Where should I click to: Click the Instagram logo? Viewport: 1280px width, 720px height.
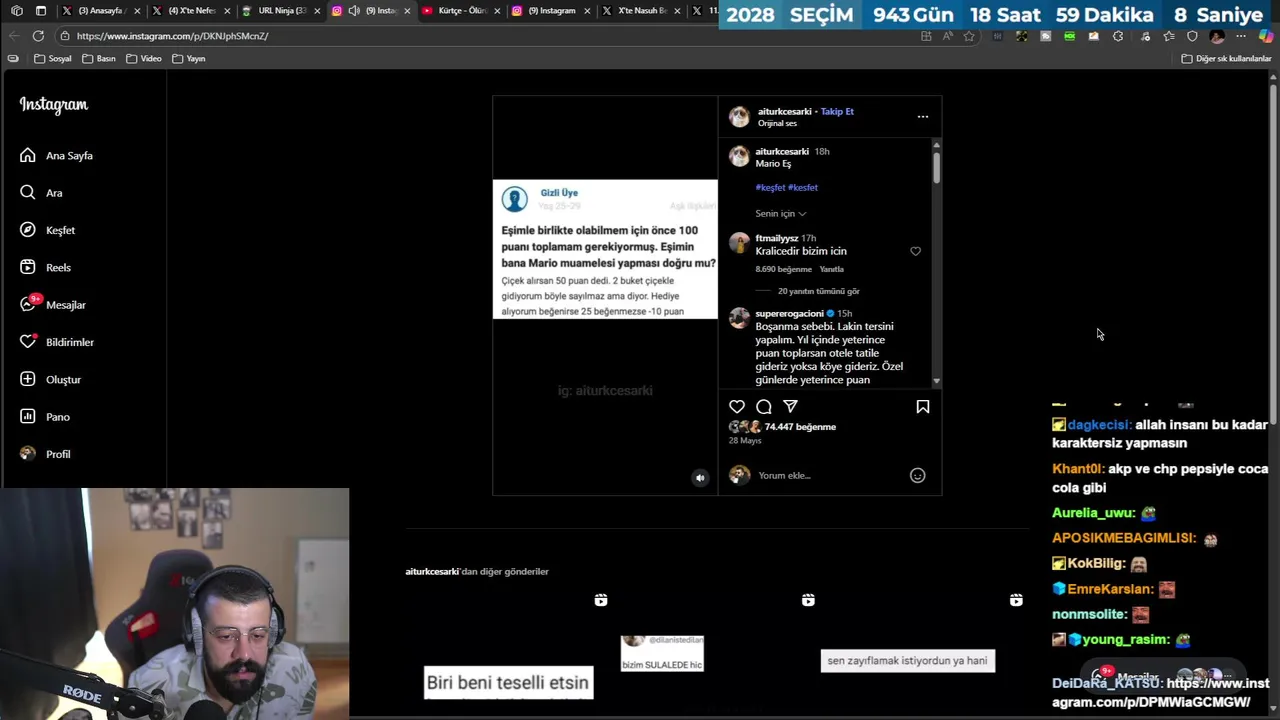click(53, 105)
